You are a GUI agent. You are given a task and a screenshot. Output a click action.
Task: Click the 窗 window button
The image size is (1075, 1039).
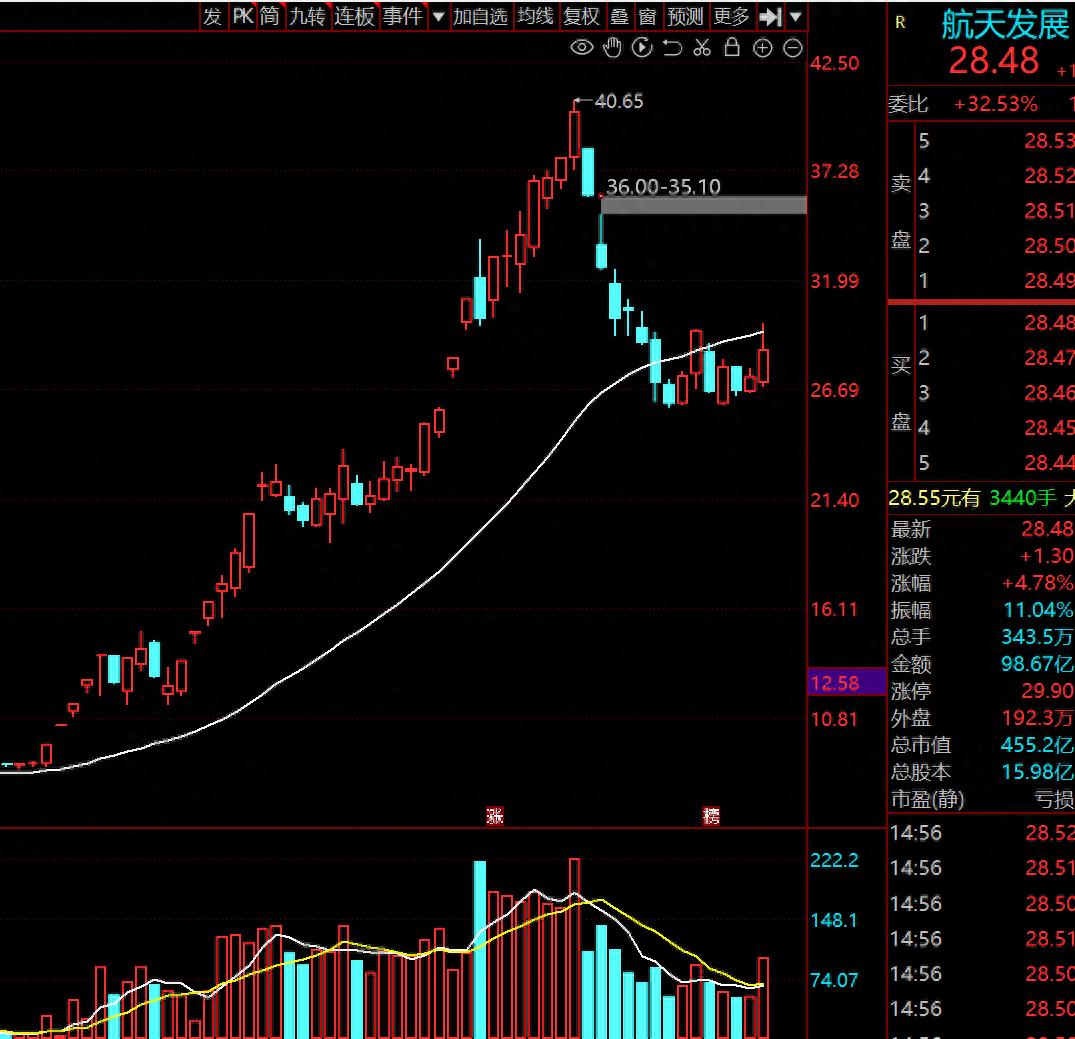coord(647,16)
